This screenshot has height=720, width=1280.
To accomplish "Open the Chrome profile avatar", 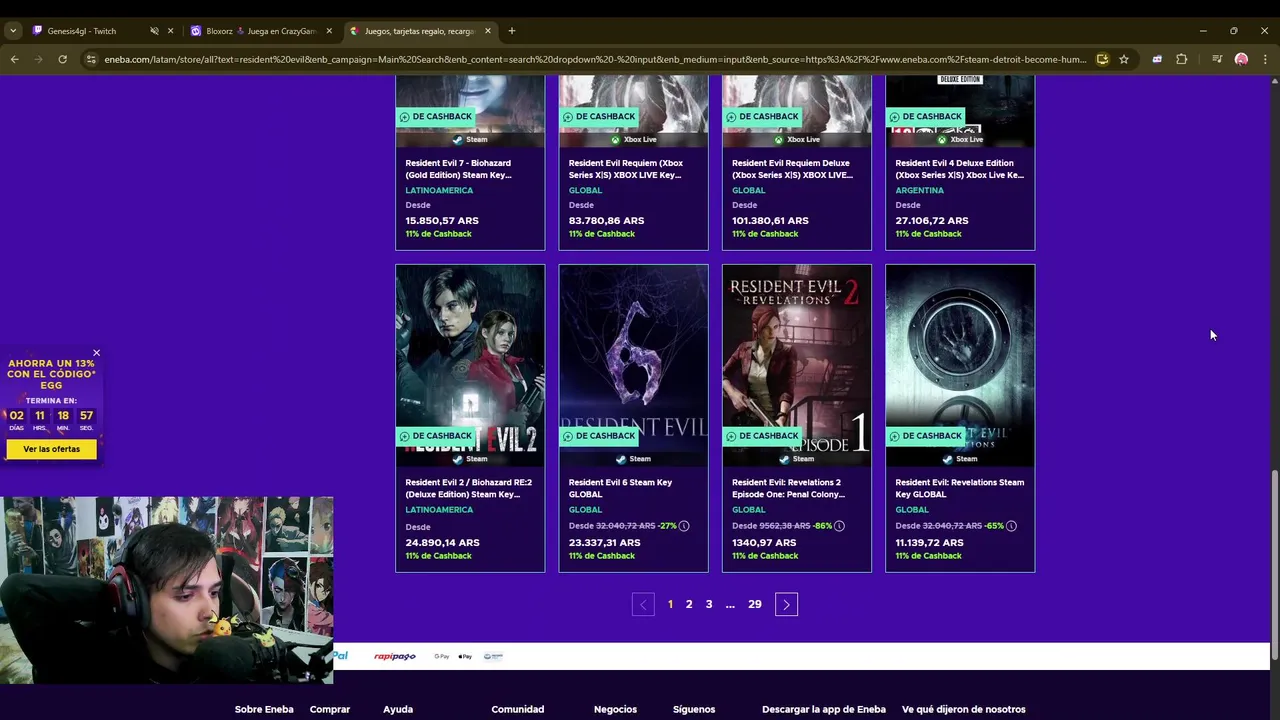I will click(x=1241, y=59).
